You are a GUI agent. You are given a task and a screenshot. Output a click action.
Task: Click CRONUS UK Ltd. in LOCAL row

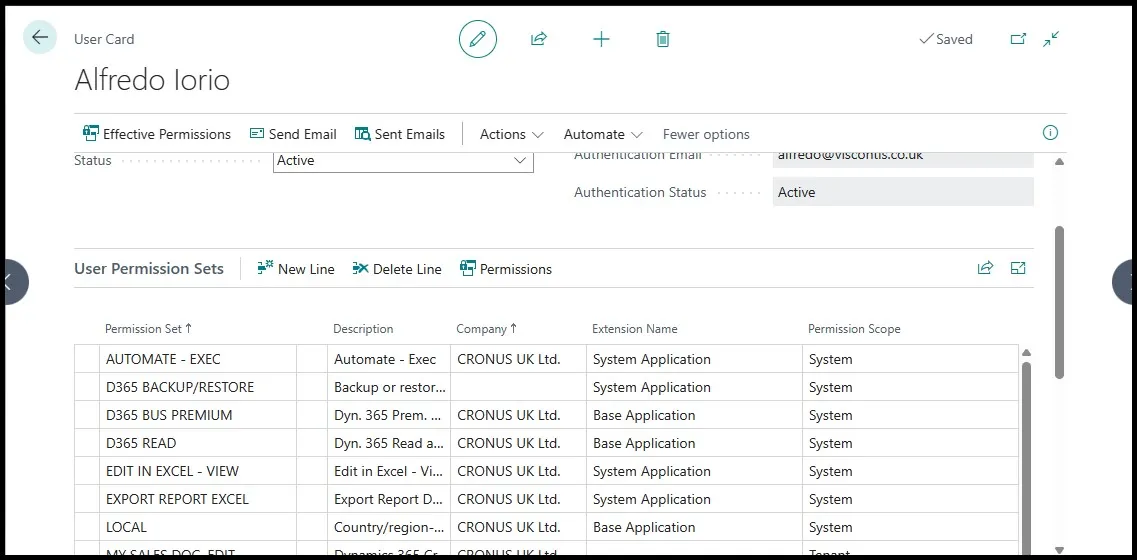518,527
